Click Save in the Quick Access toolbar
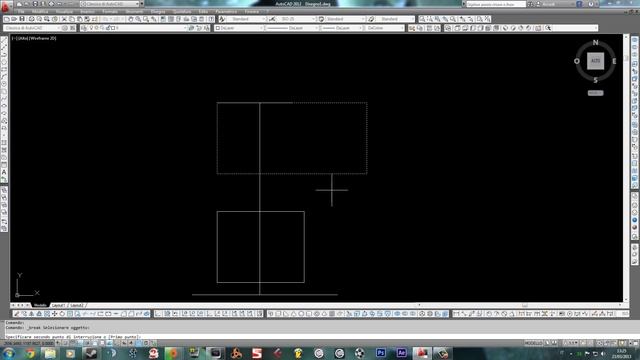Image resolution: width=640 pixels, height=360 pixels. pos(35,4)
